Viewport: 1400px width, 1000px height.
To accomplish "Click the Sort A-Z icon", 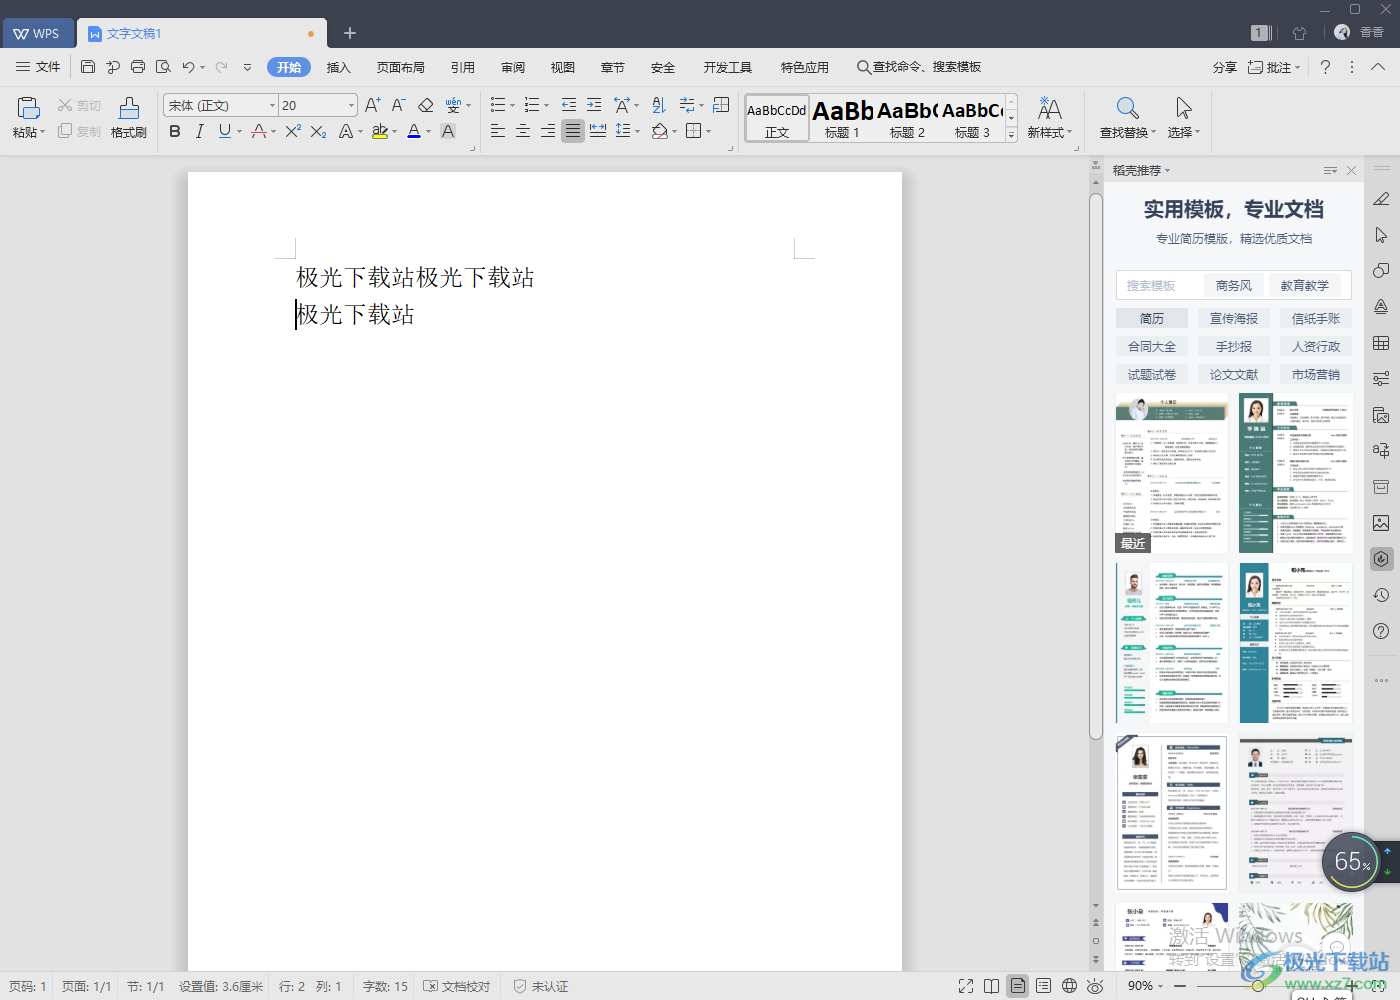I will click(658, 105).
